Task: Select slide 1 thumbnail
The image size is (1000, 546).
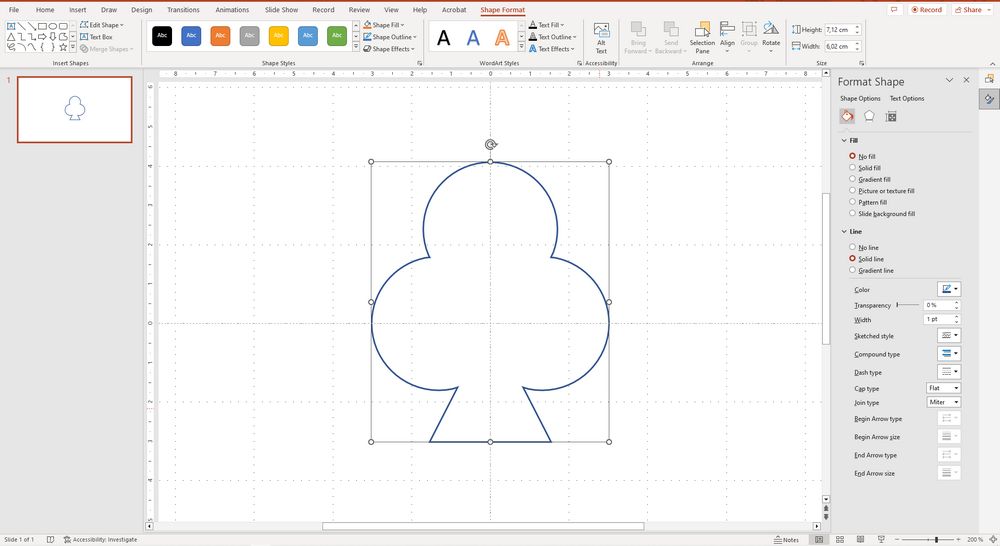Action: (x=75, y=109)
